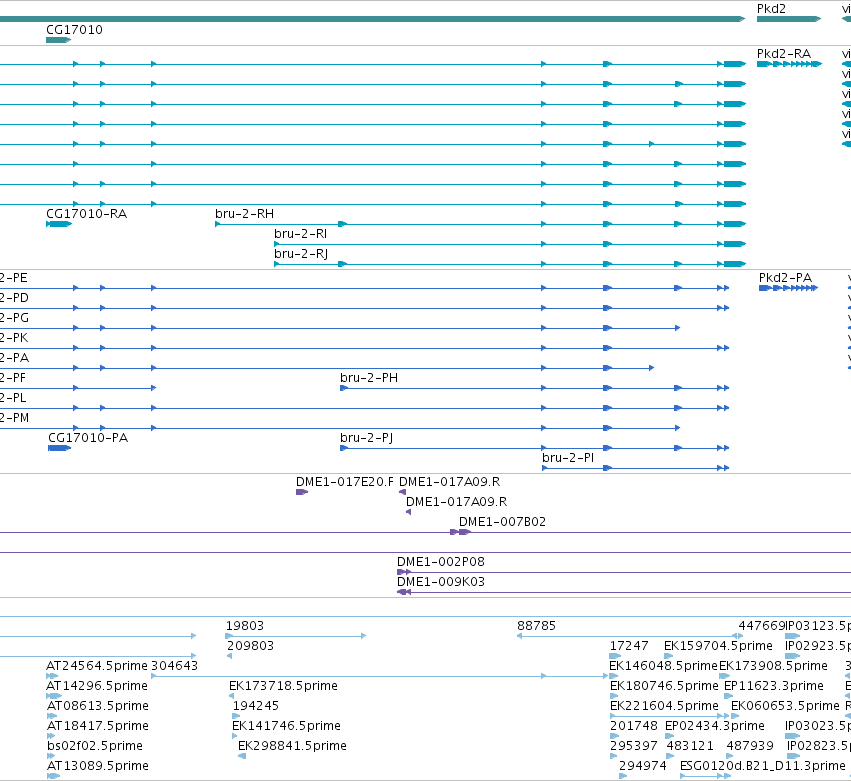Screen dimensions: 851x781
Task: Open the bru-2-RJ transcript
Action: (x=510, y=264)
